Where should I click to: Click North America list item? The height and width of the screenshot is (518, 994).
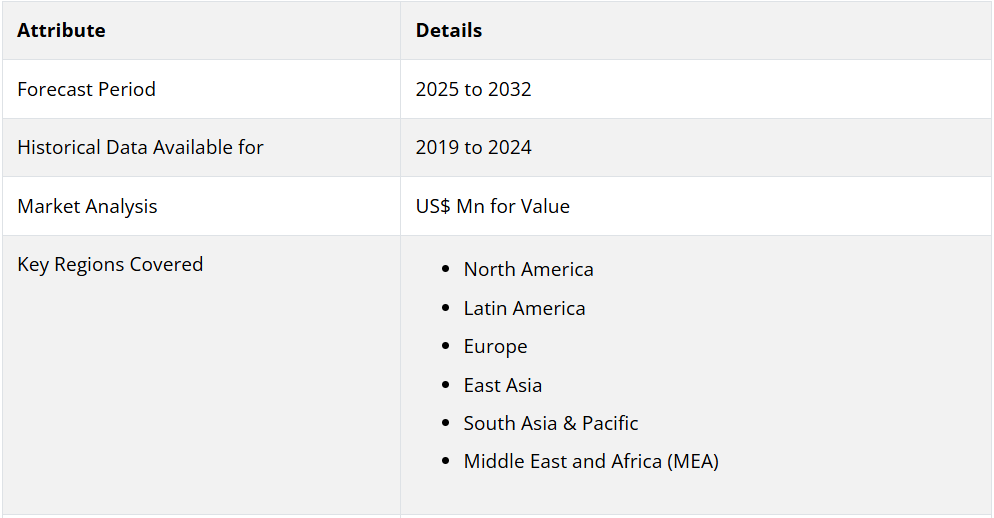(x=528, y=269)
